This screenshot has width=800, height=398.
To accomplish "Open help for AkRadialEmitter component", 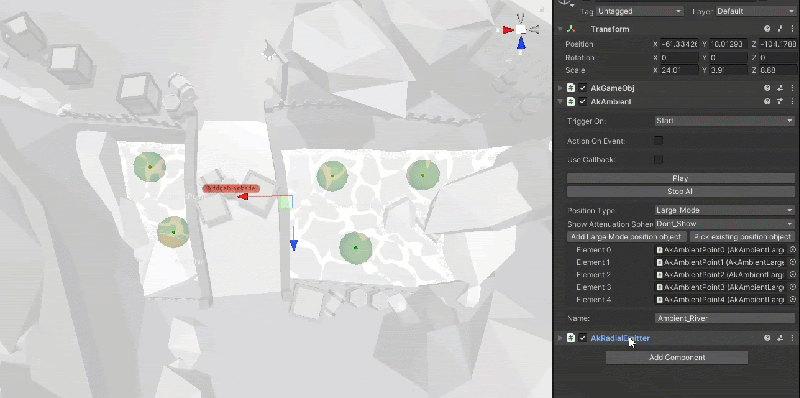I will (767, 338).
